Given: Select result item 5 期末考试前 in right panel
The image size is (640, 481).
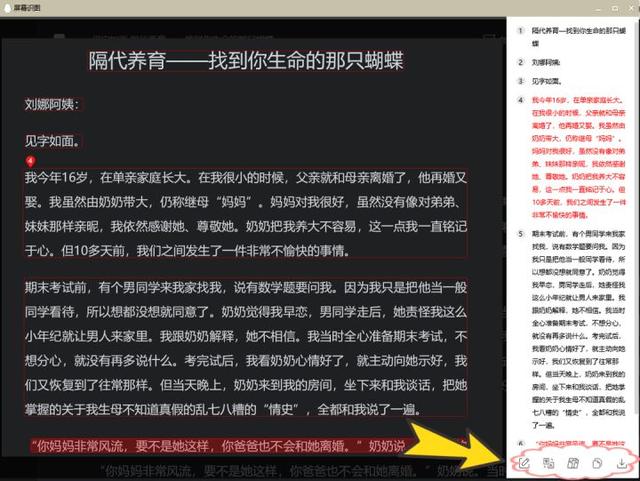Looking at the screenshot, I should [x=572, y=330].
